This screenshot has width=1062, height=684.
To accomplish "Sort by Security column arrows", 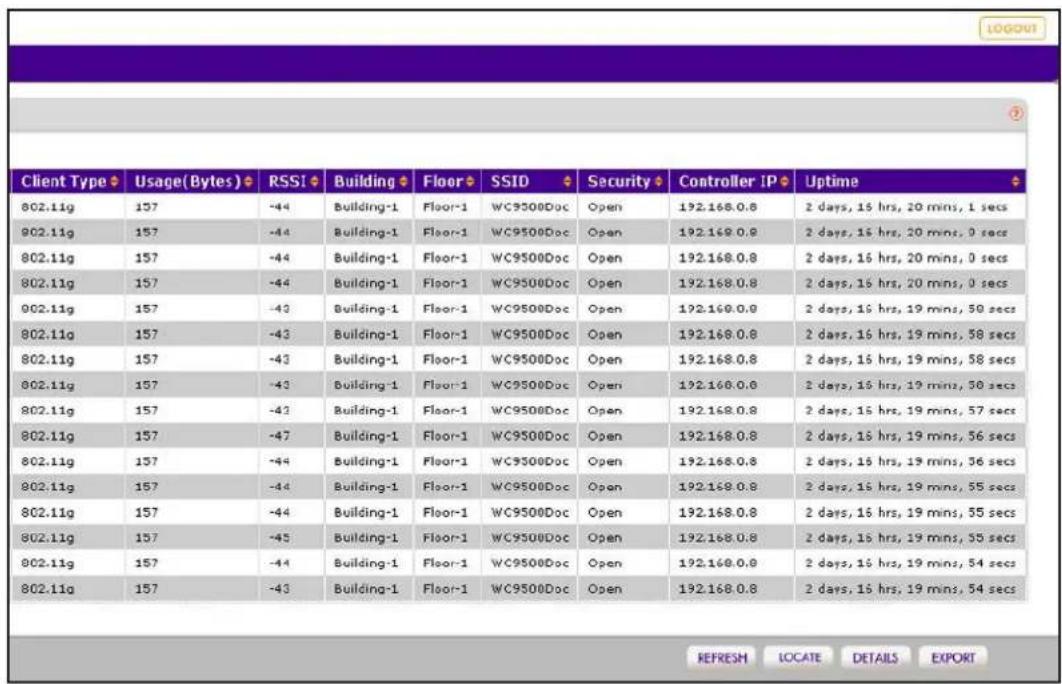I will point(658,181).
